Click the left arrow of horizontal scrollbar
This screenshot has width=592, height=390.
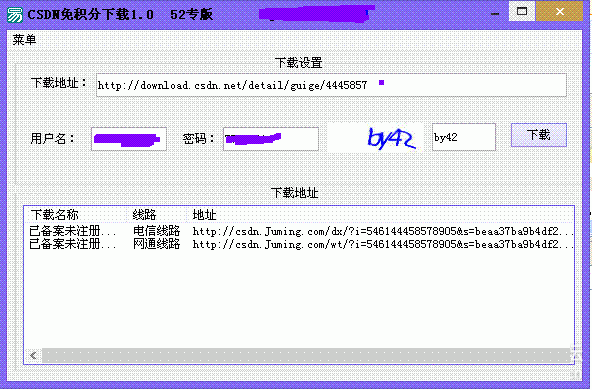point(34,355)
